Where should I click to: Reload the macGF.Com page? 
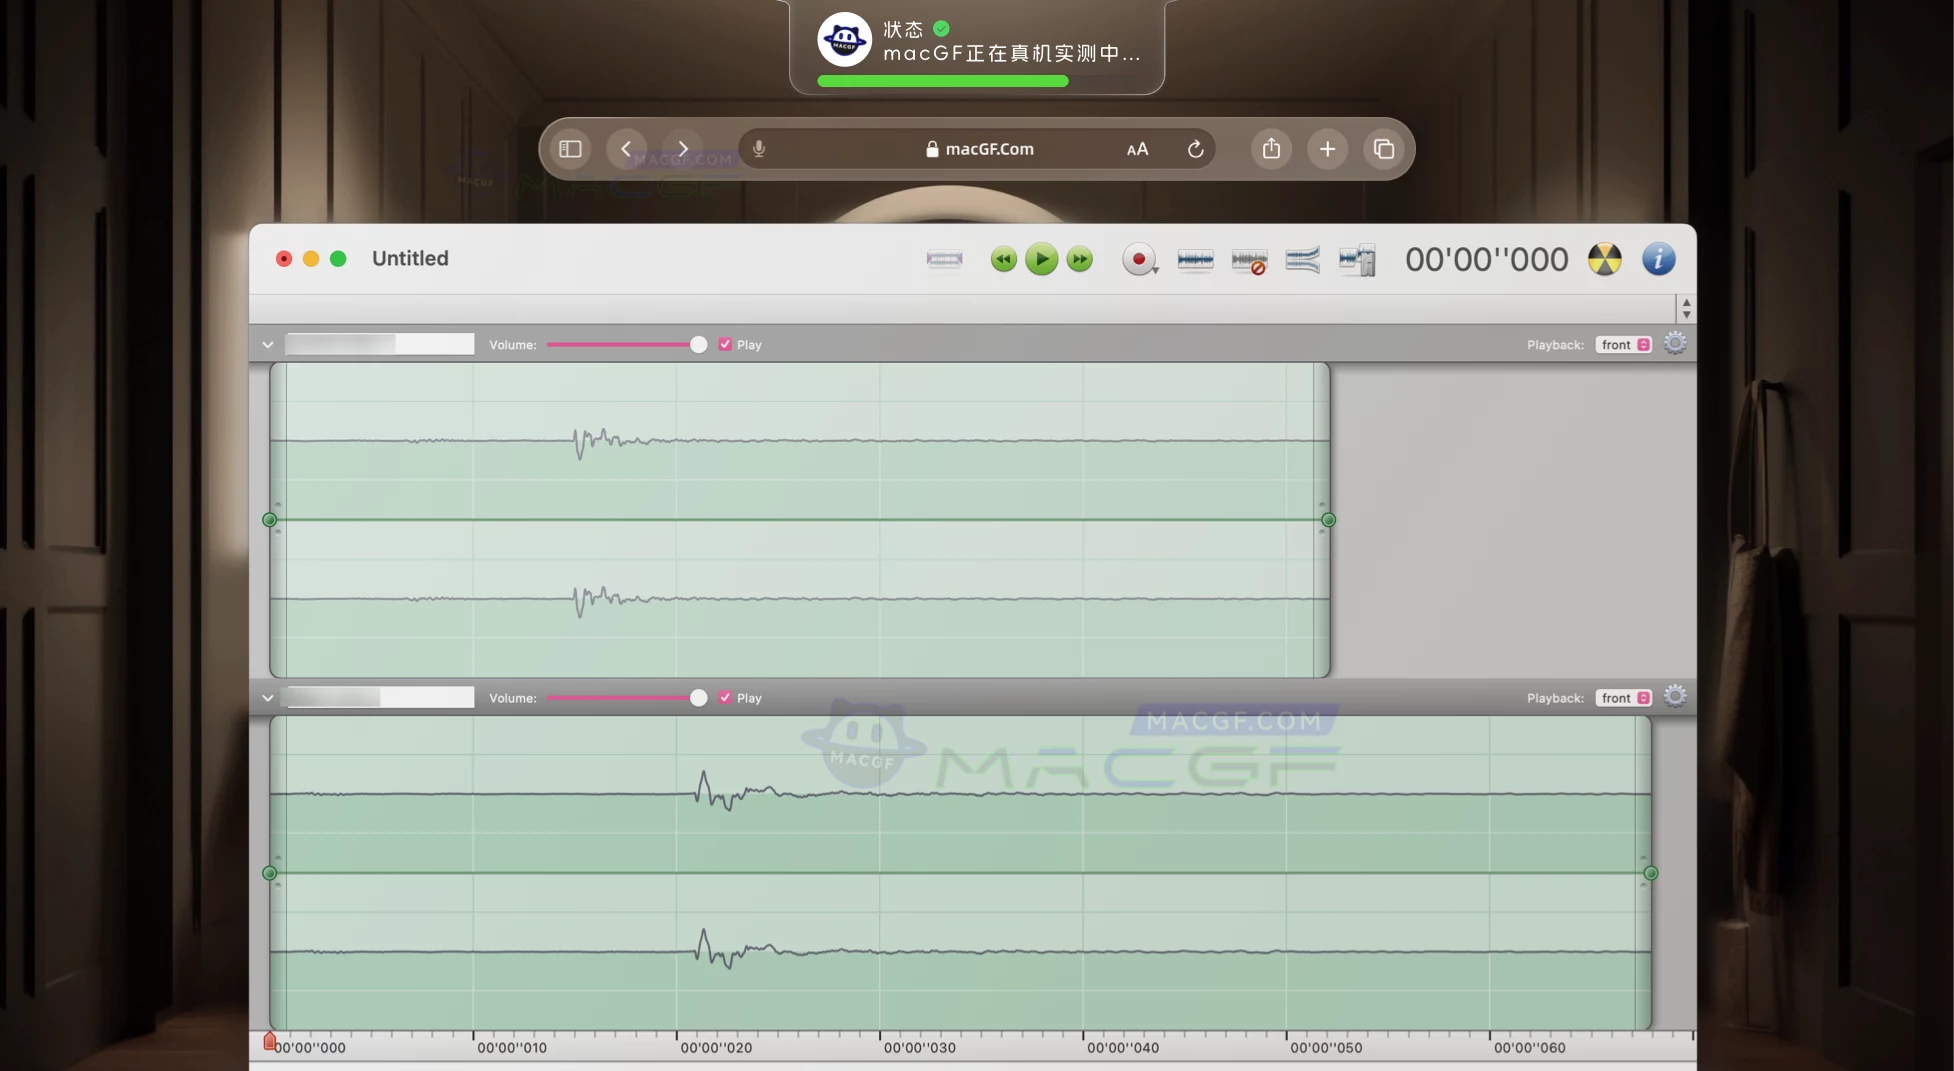1196,148
